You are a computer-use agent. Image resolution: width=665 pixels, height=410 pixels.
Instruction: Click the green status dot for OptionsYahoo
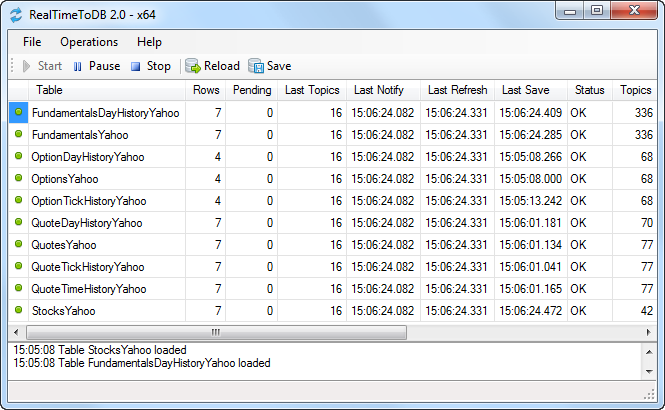click(x=18, y=179)
